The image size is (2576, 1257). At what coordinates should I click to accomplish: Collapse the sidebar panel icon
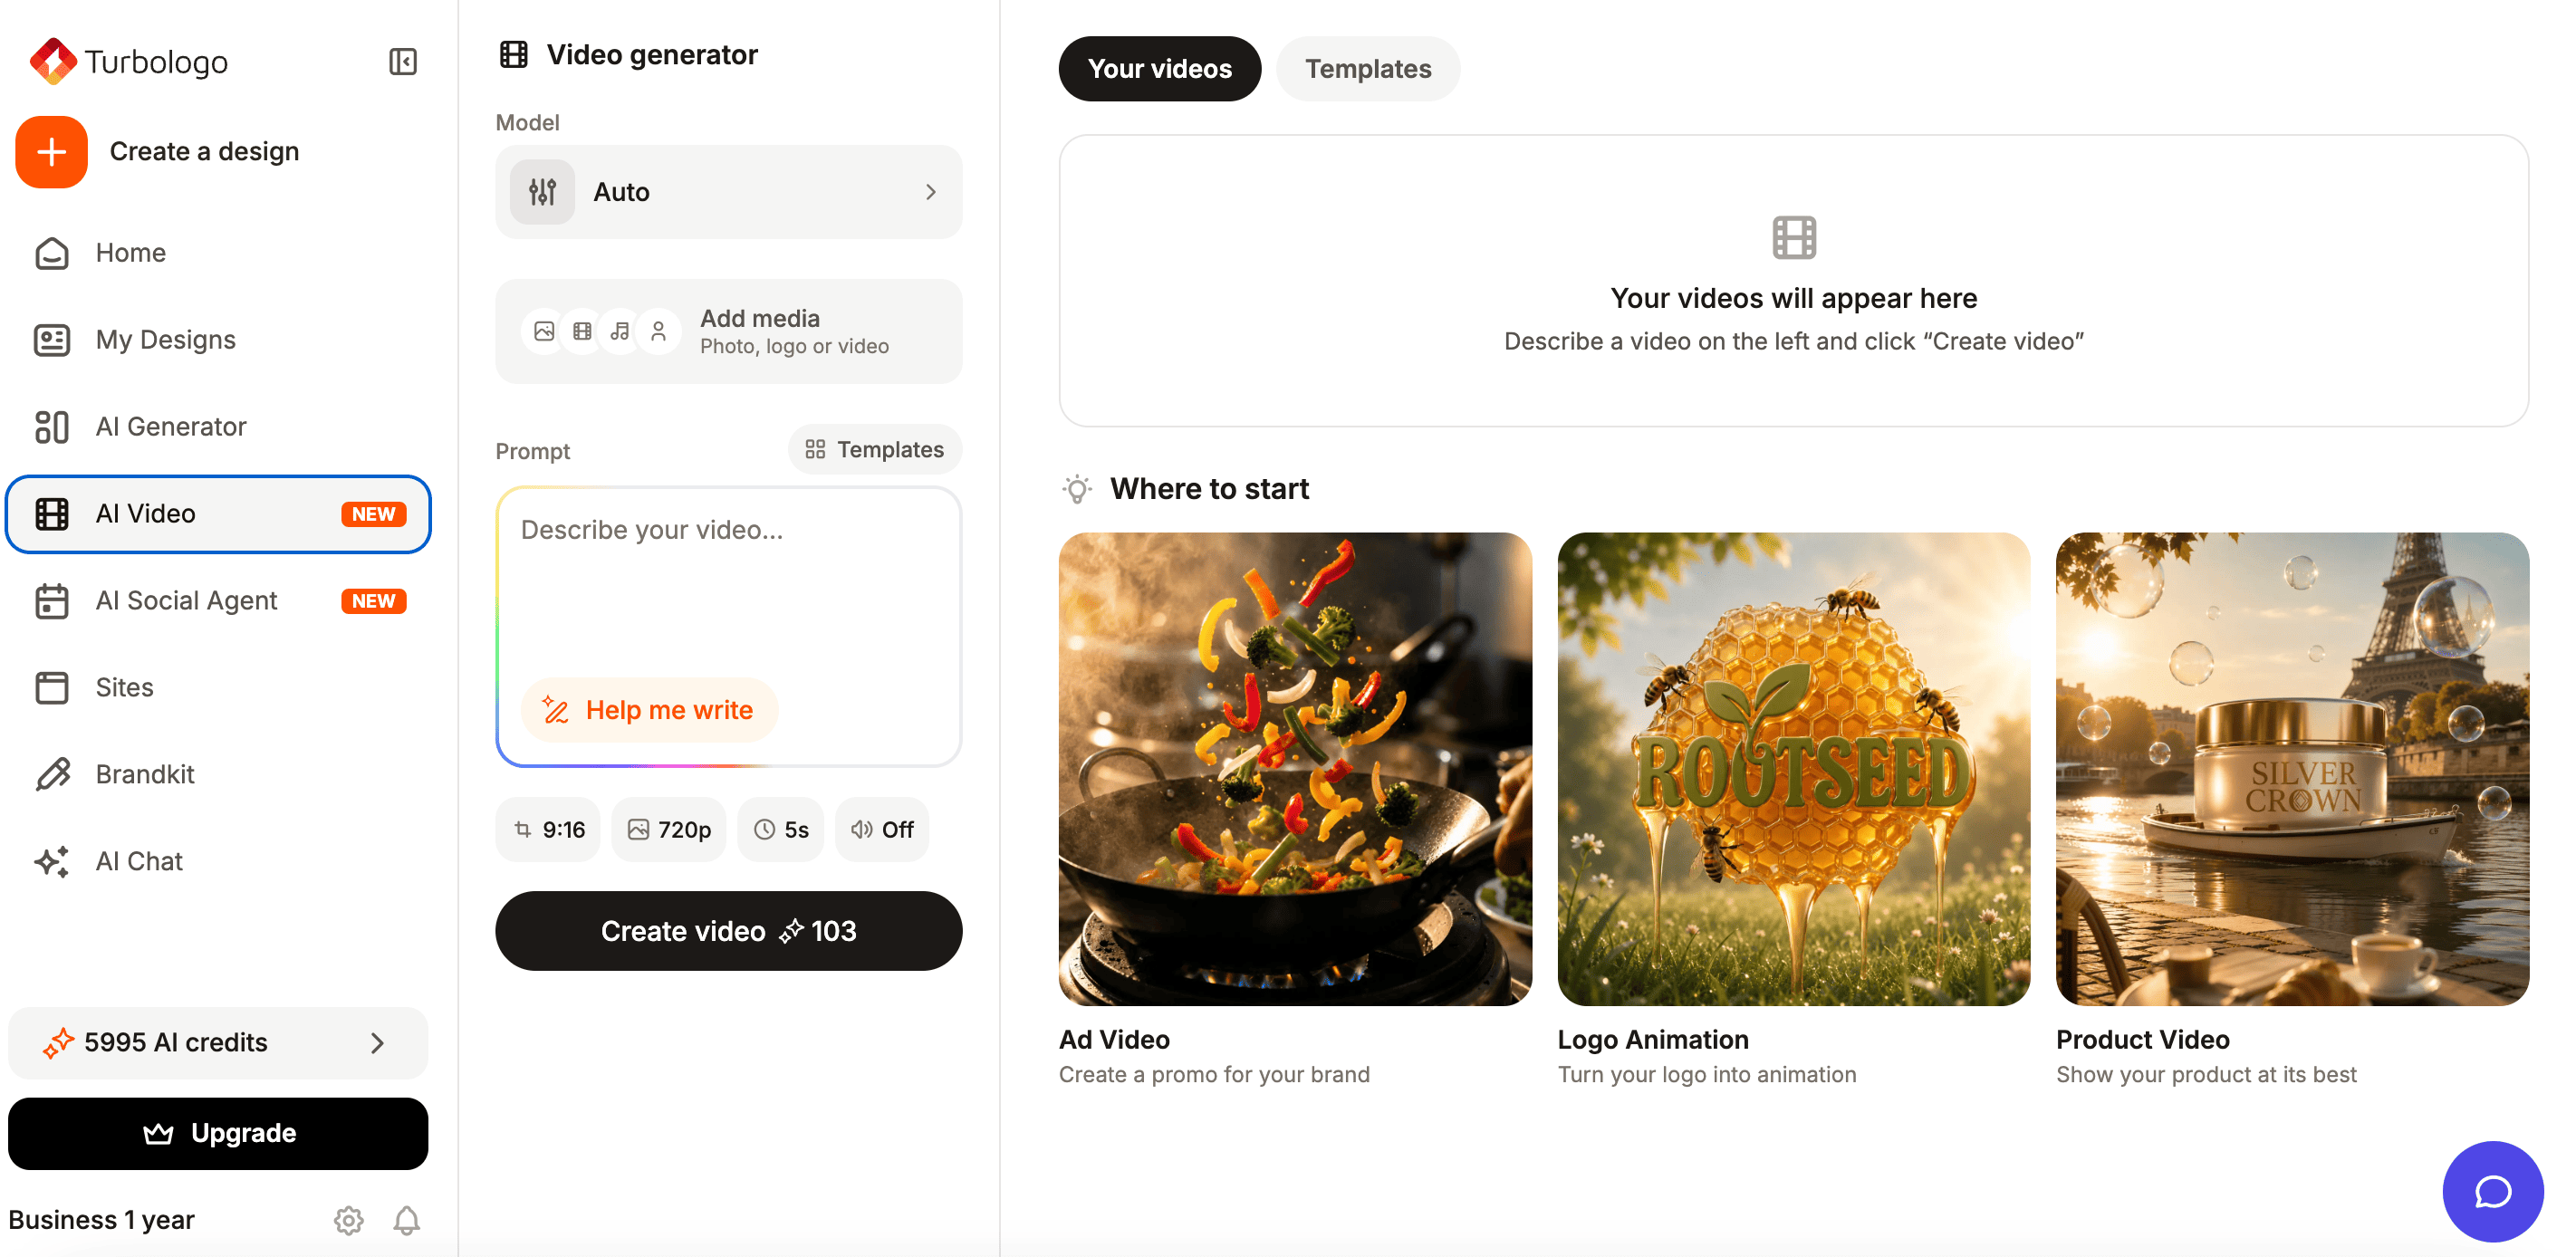click(x=402, y=62)
